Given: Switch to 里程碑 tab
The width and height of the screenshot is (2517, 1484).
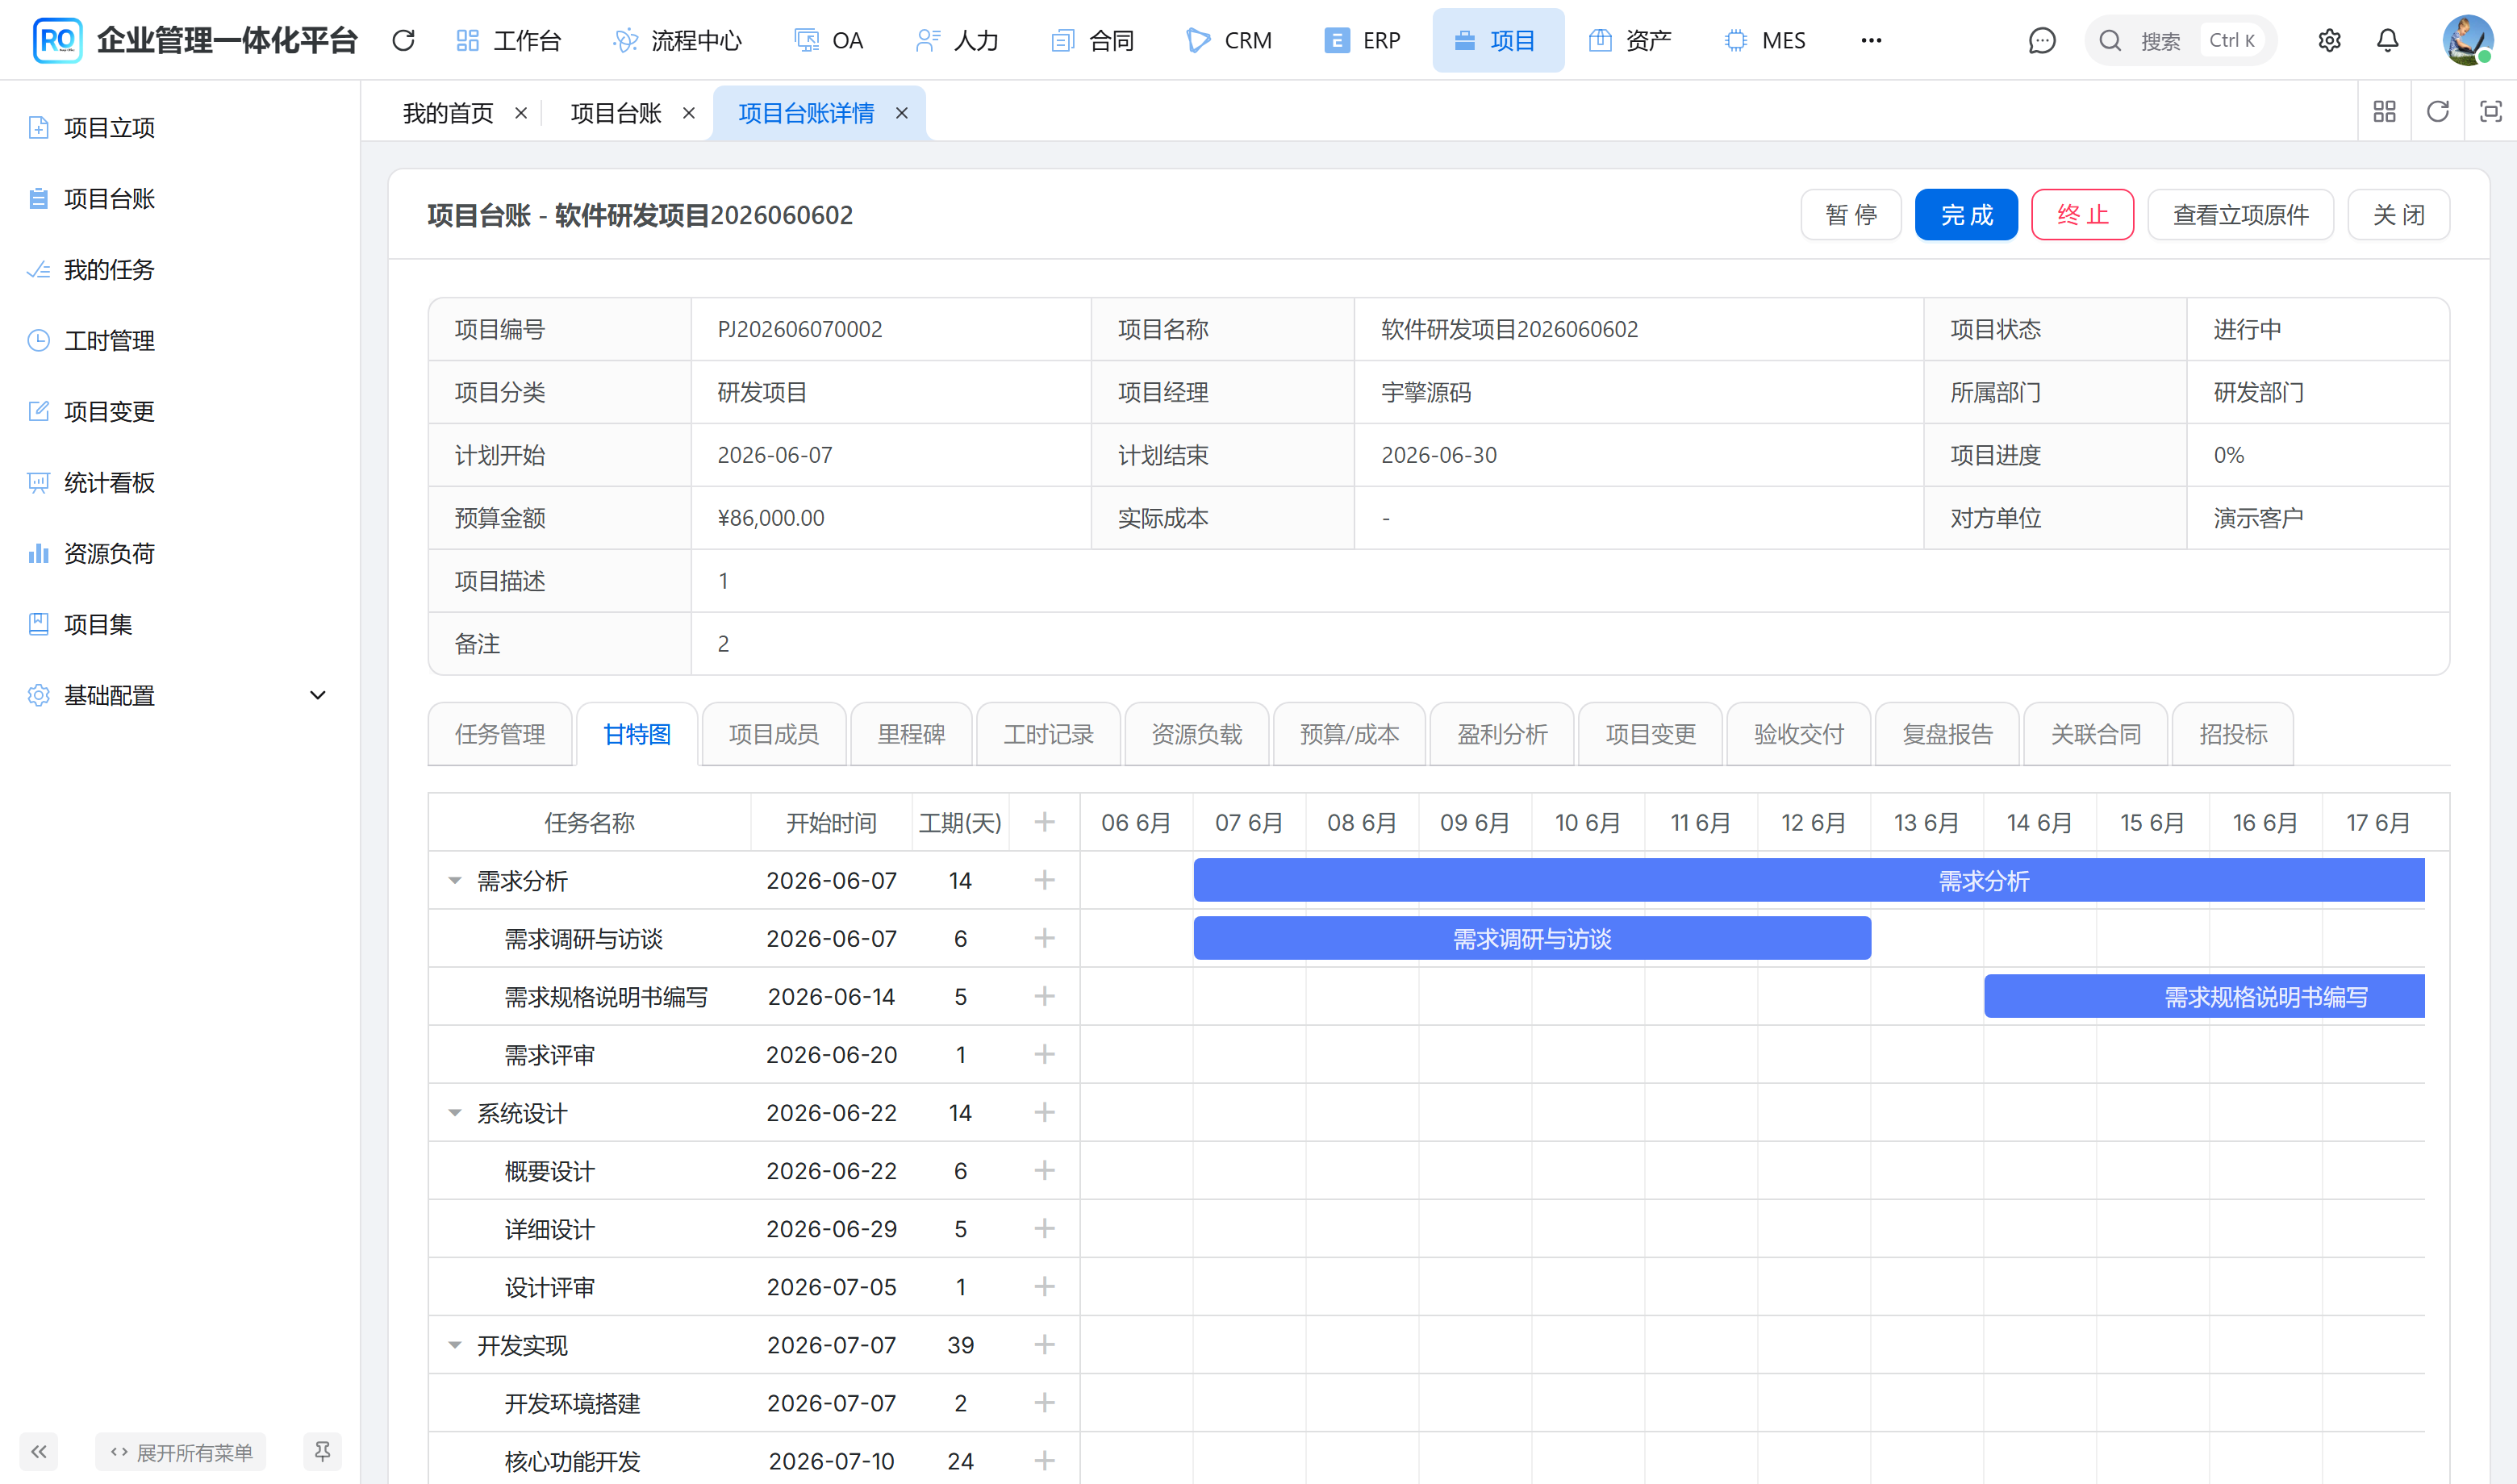Looking at the screenshot, I should [911, 734].
